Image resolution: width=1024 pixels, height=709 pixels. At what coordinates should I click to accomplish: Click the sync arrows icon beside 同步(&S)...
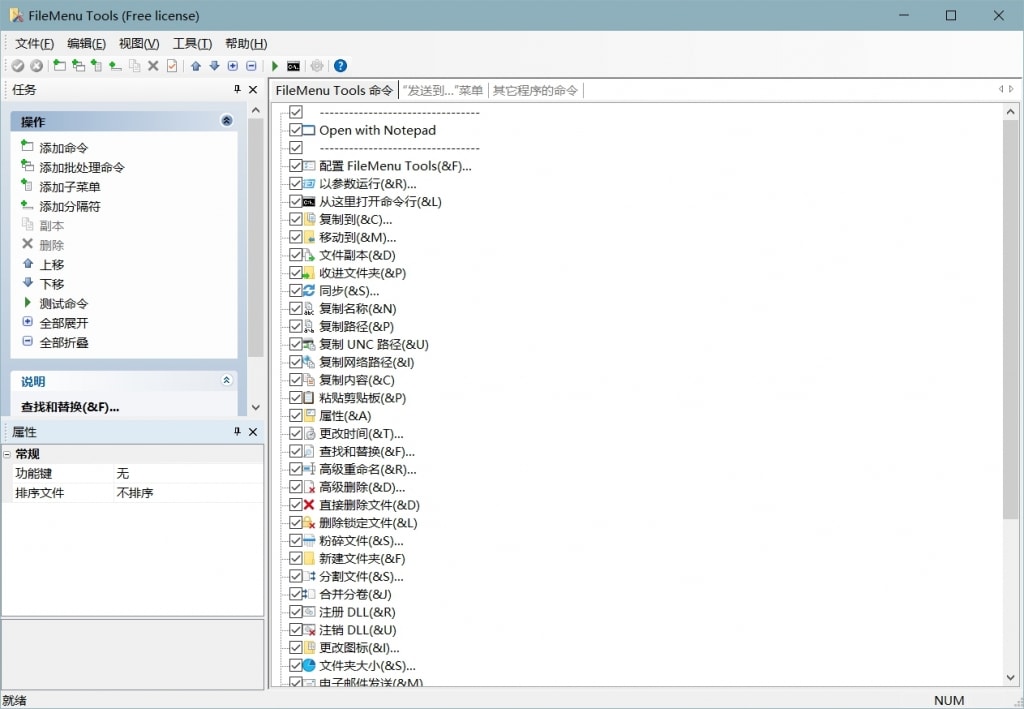[309, 291]
